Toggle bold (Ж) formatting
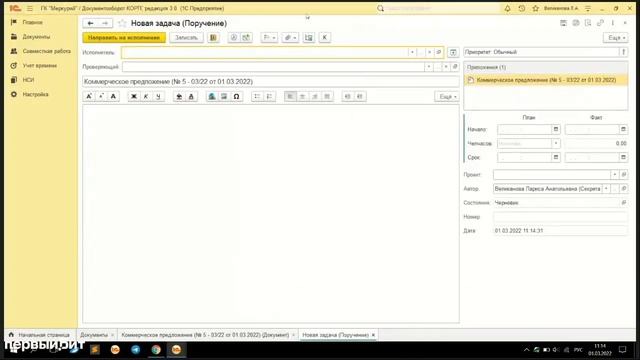The image size is (640, 360). [x=133, y=96]
